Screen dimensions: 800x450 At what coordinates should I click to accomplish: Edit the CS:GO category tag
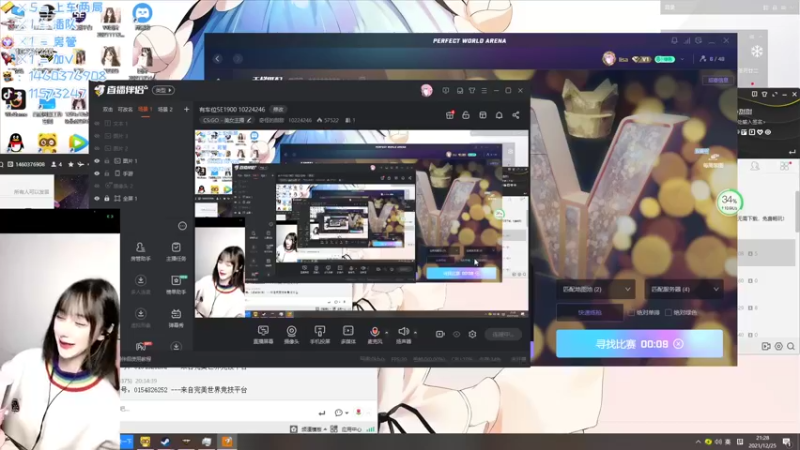227,120
